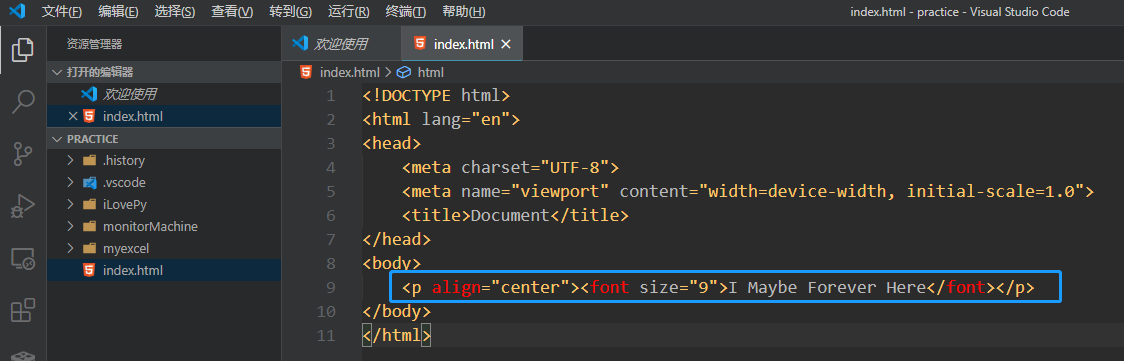Close index.html in open editors list
The image size is (1124, 361).
(x=72, y=116)
